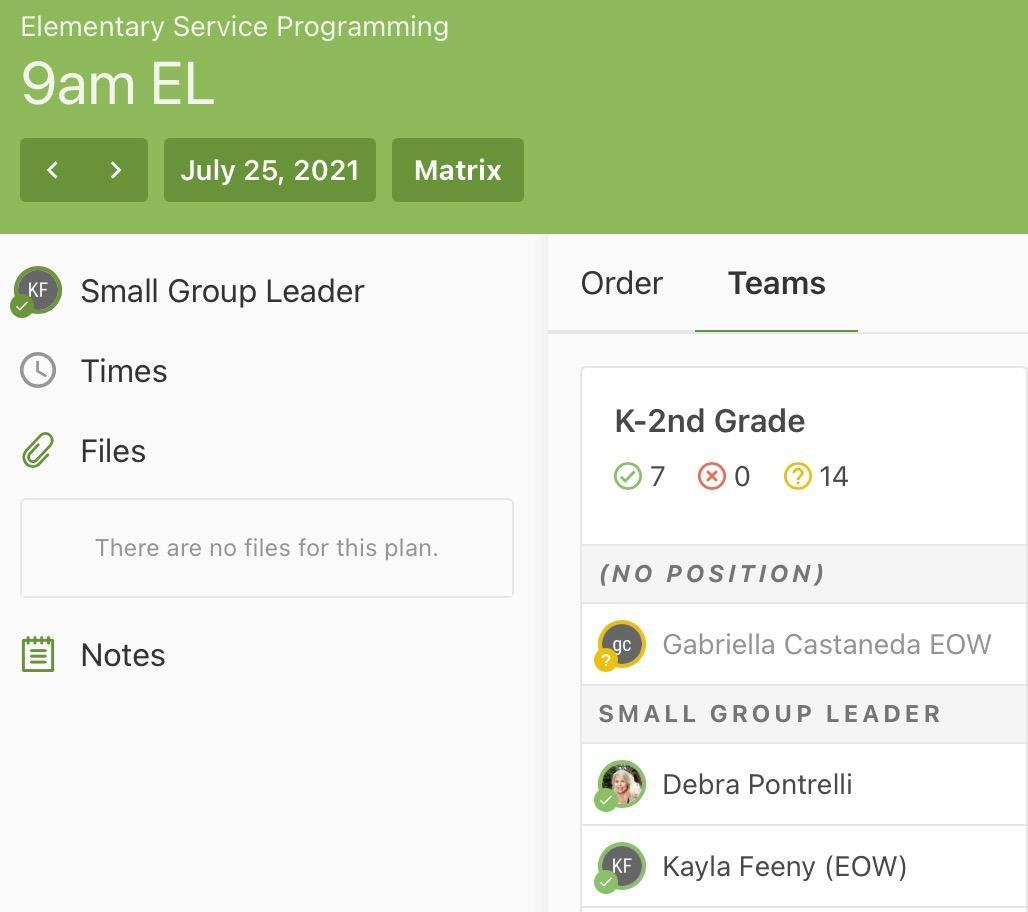Select the Teams tab
1028x912 pixels.
(776, 283)
